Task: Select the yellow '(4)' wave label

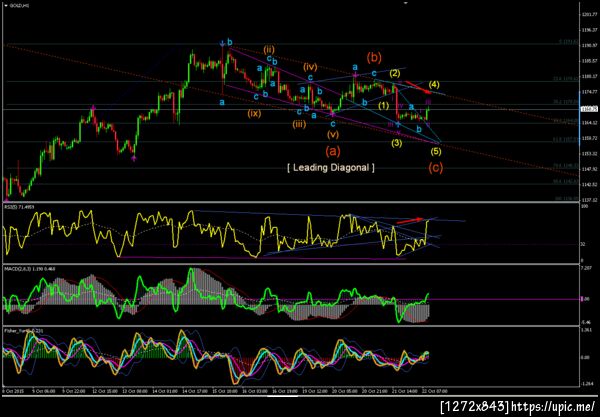Action: [434, 84]
